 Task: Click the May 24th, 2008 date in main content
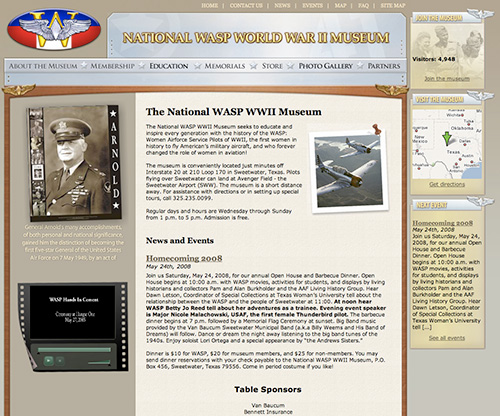click(168, 266)
